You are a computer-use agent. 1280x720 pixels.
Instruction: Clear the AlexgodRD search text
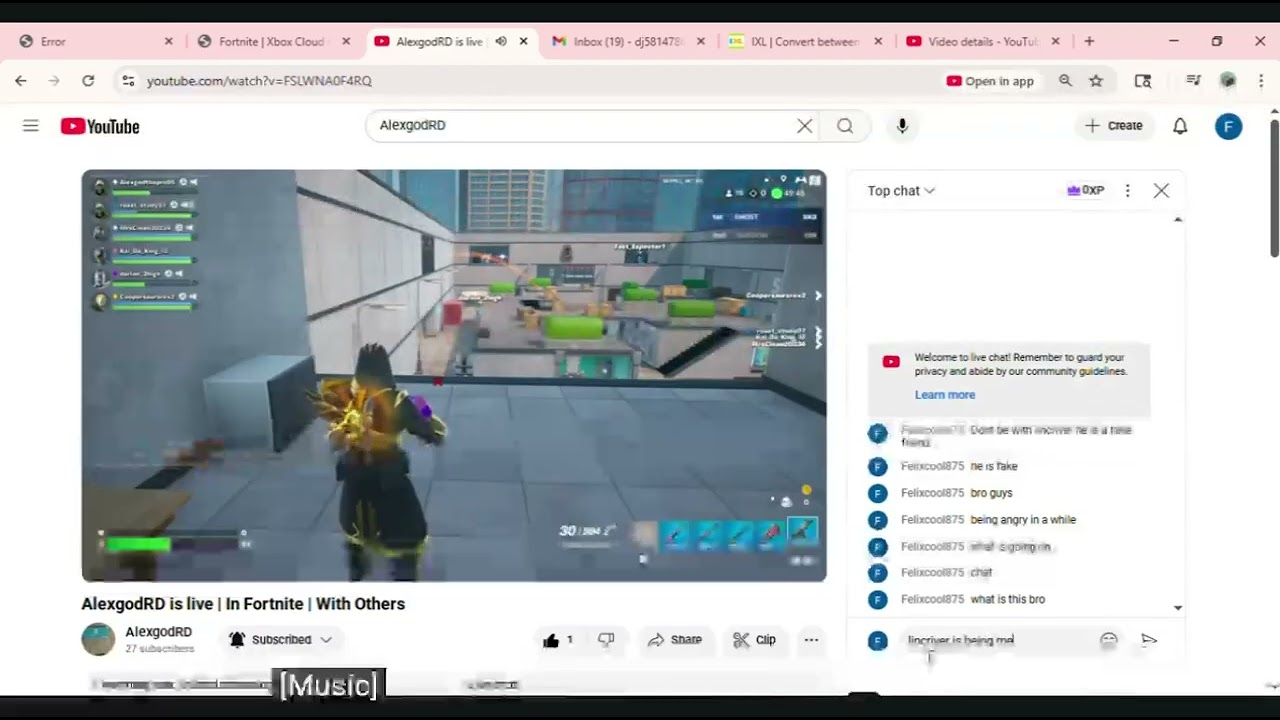[804, 126]
